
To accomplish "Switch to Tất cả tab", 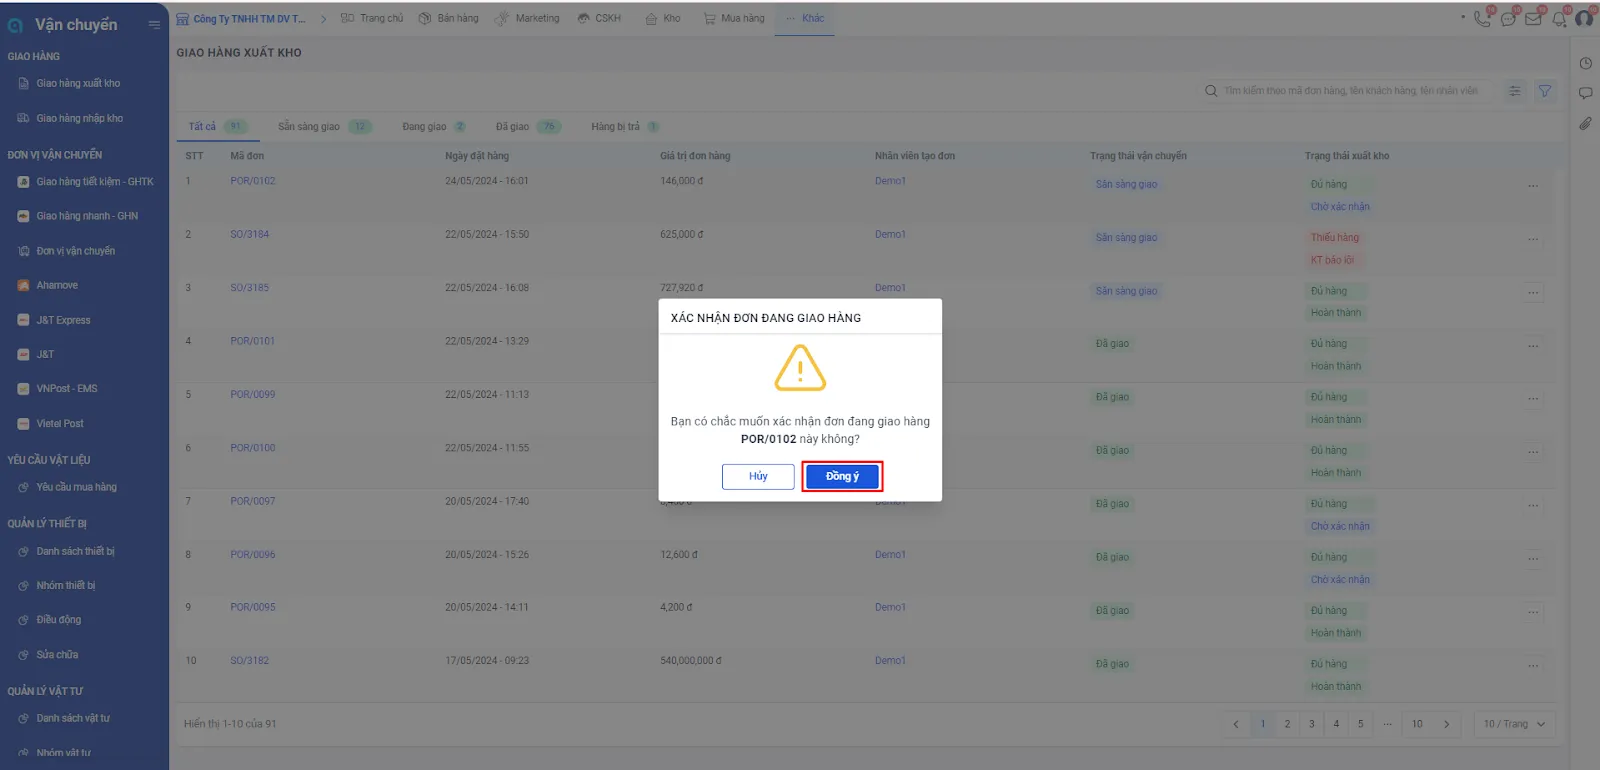I will tap(217, 127).
